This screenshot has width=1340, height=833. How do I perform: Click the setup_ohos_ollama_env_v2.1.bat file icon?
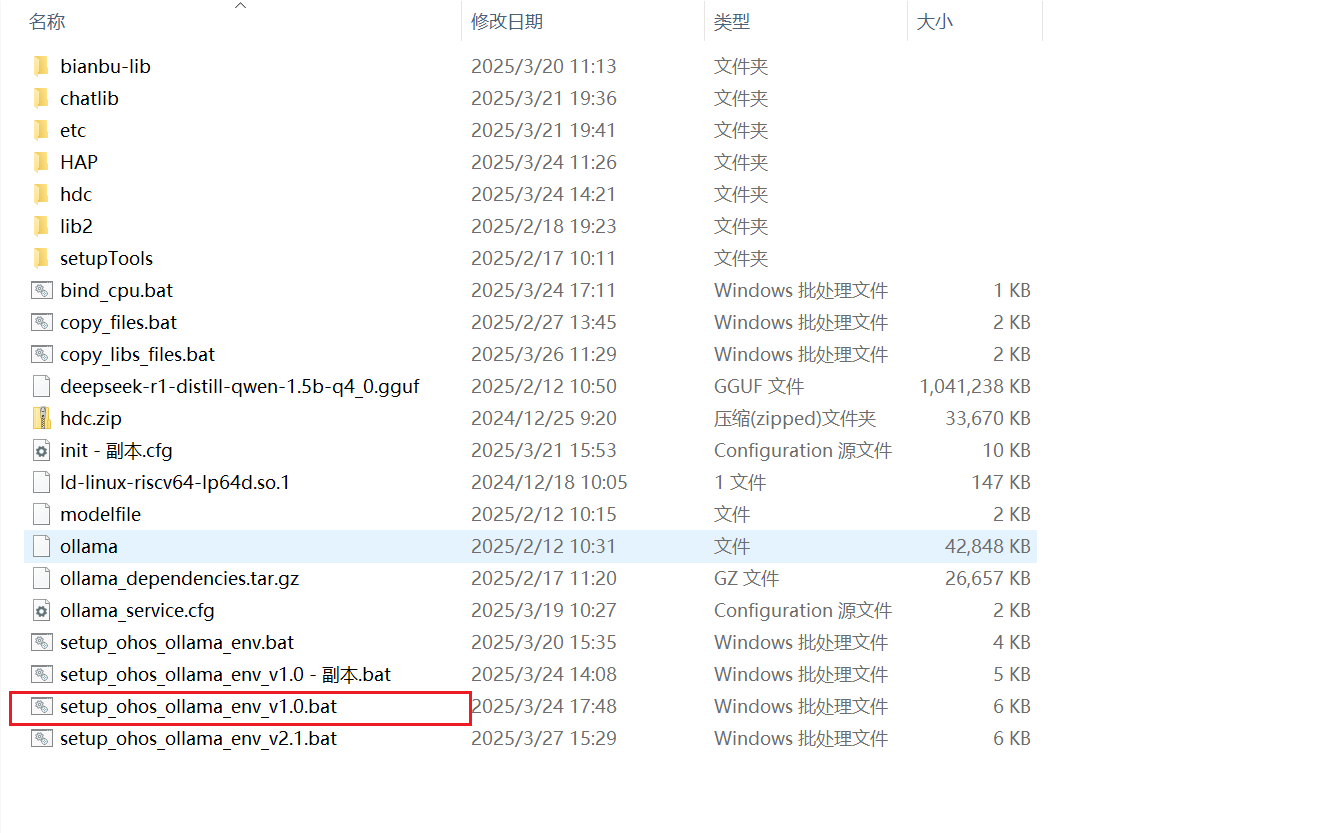(41, 738)
